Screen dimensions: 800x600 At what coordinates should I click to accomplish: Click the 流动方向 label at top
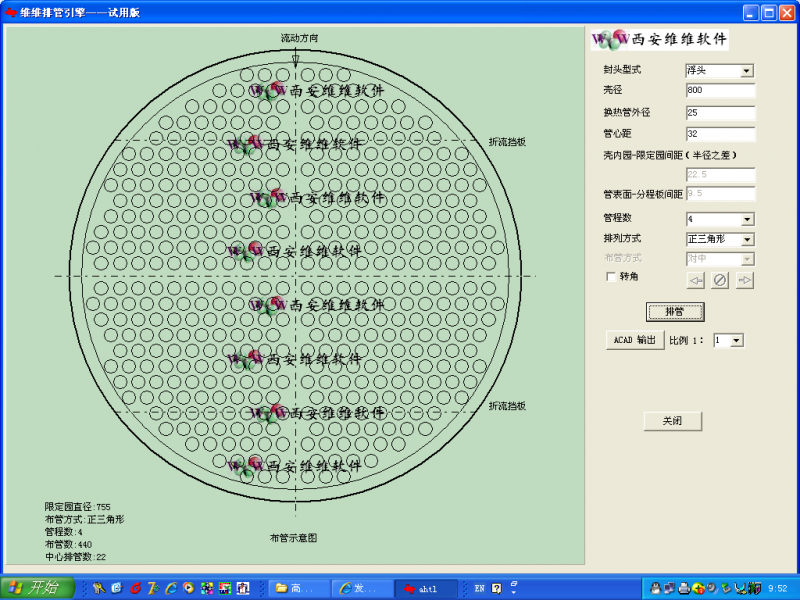click(x=299, y=38)
